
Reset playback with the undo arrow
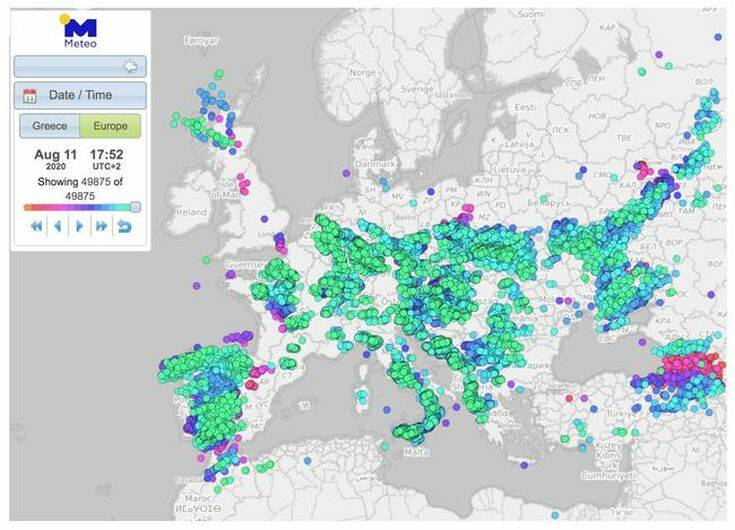[124, 227]
